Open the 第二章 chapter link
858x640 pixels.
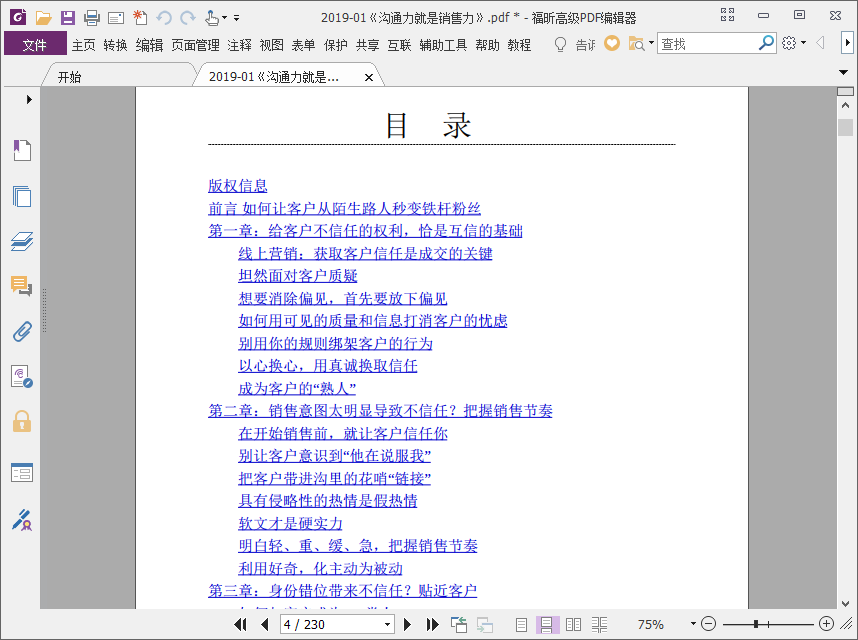click(x=380, y=410)
